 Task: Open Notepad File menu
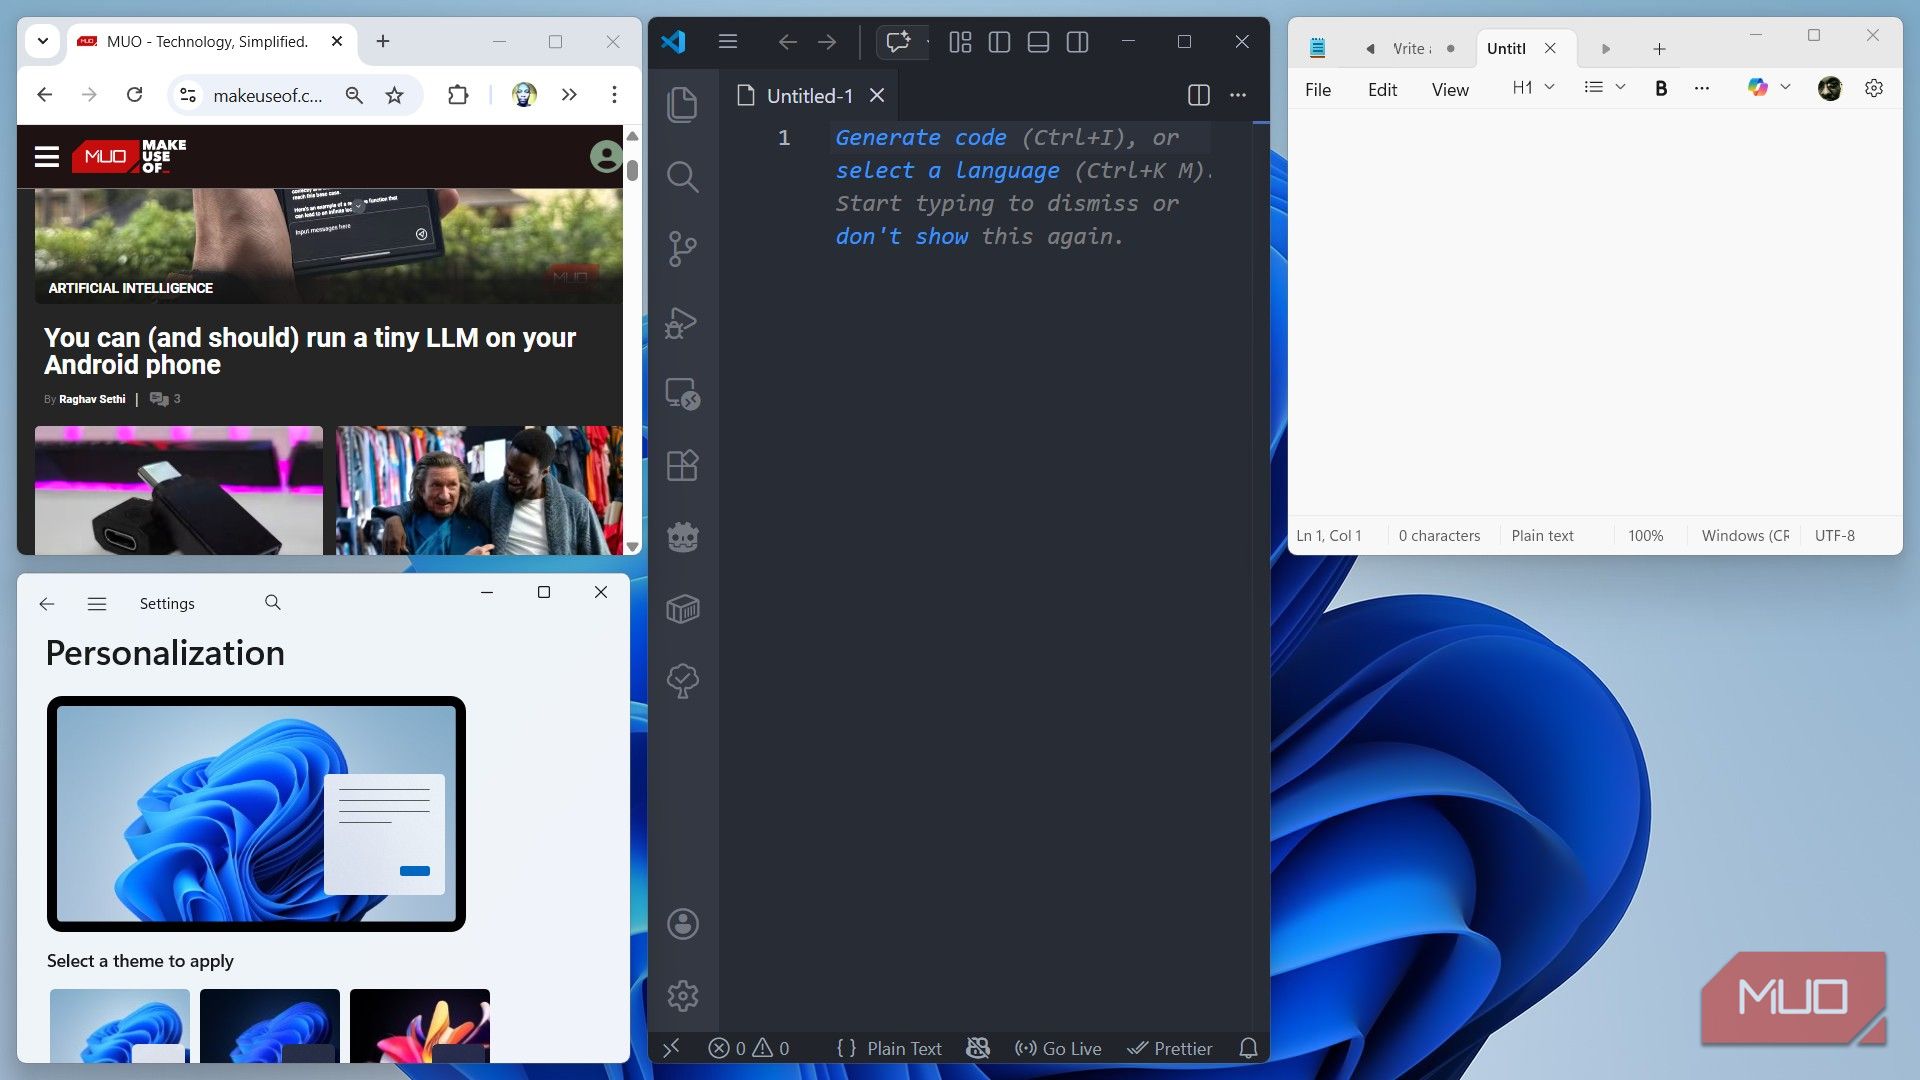1318,90
